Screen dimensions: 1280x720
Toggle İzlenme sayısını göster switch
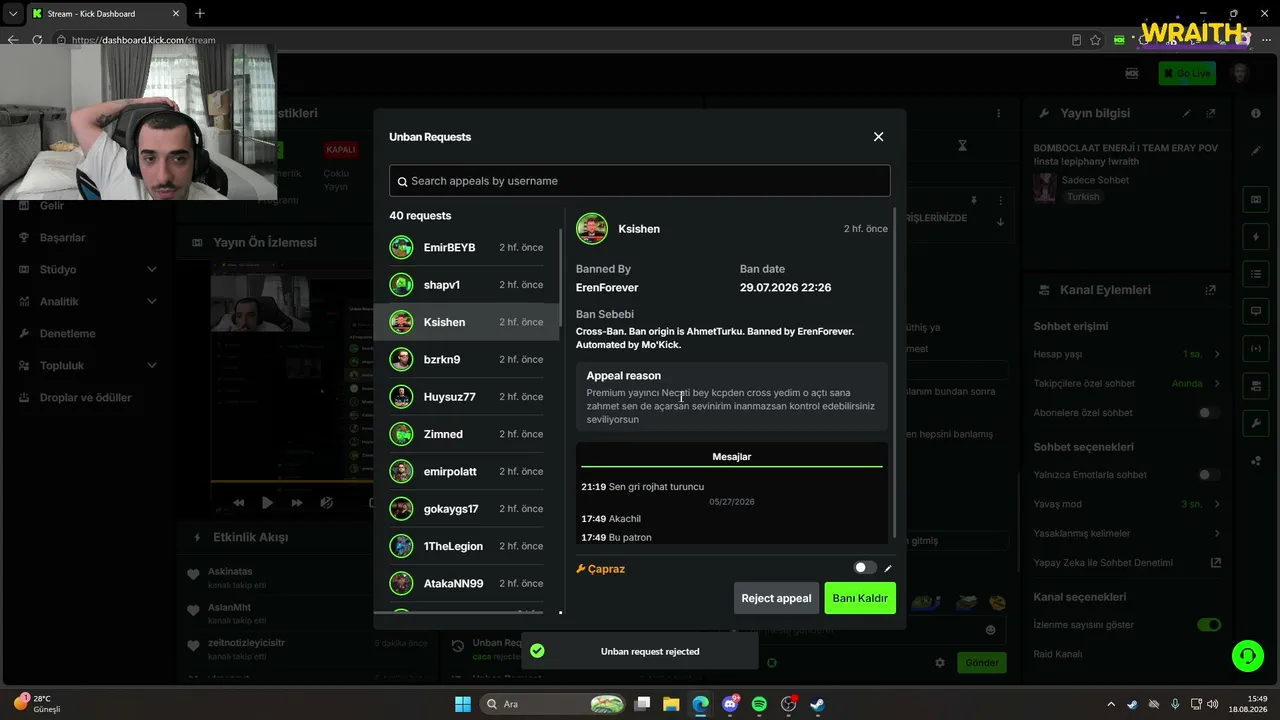tap(1209, 625)
